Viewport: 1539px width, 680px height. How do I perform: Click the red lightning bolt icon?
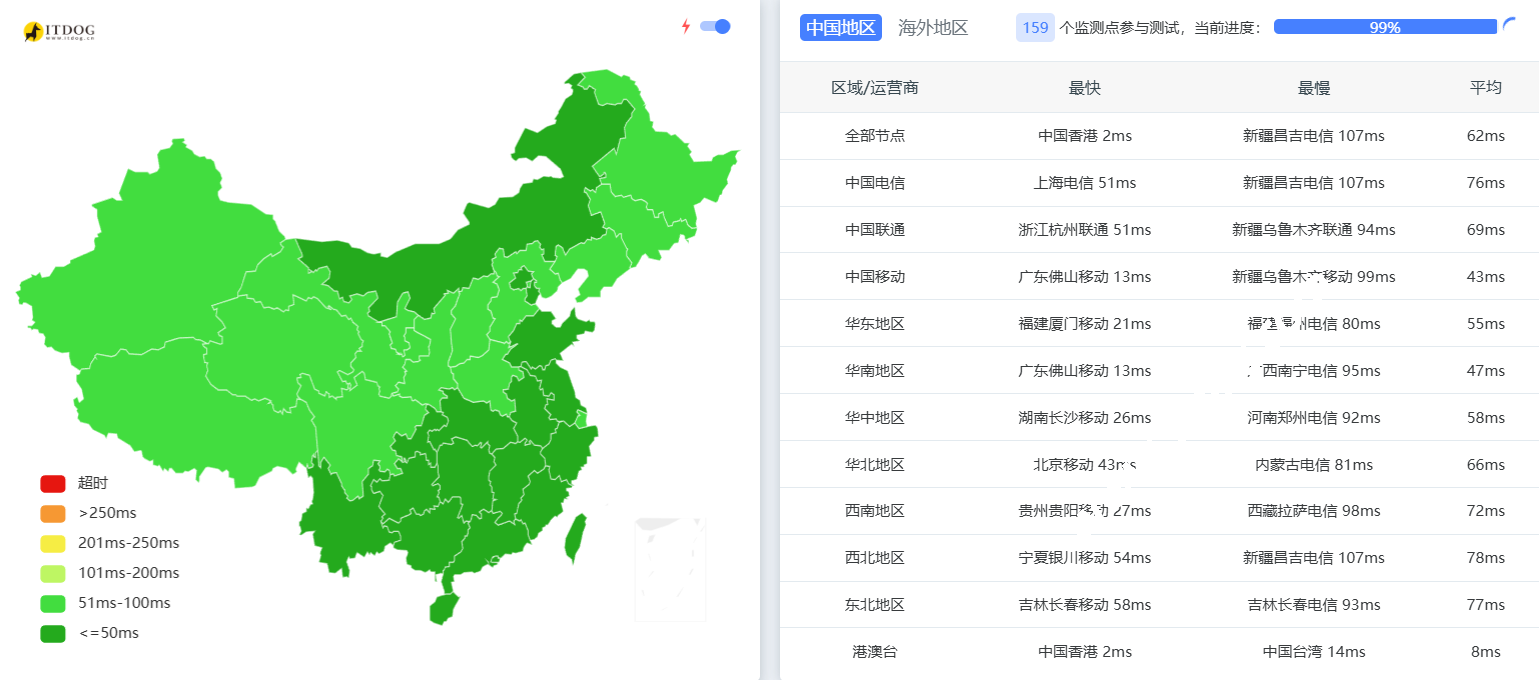click(x=684, y=26)
